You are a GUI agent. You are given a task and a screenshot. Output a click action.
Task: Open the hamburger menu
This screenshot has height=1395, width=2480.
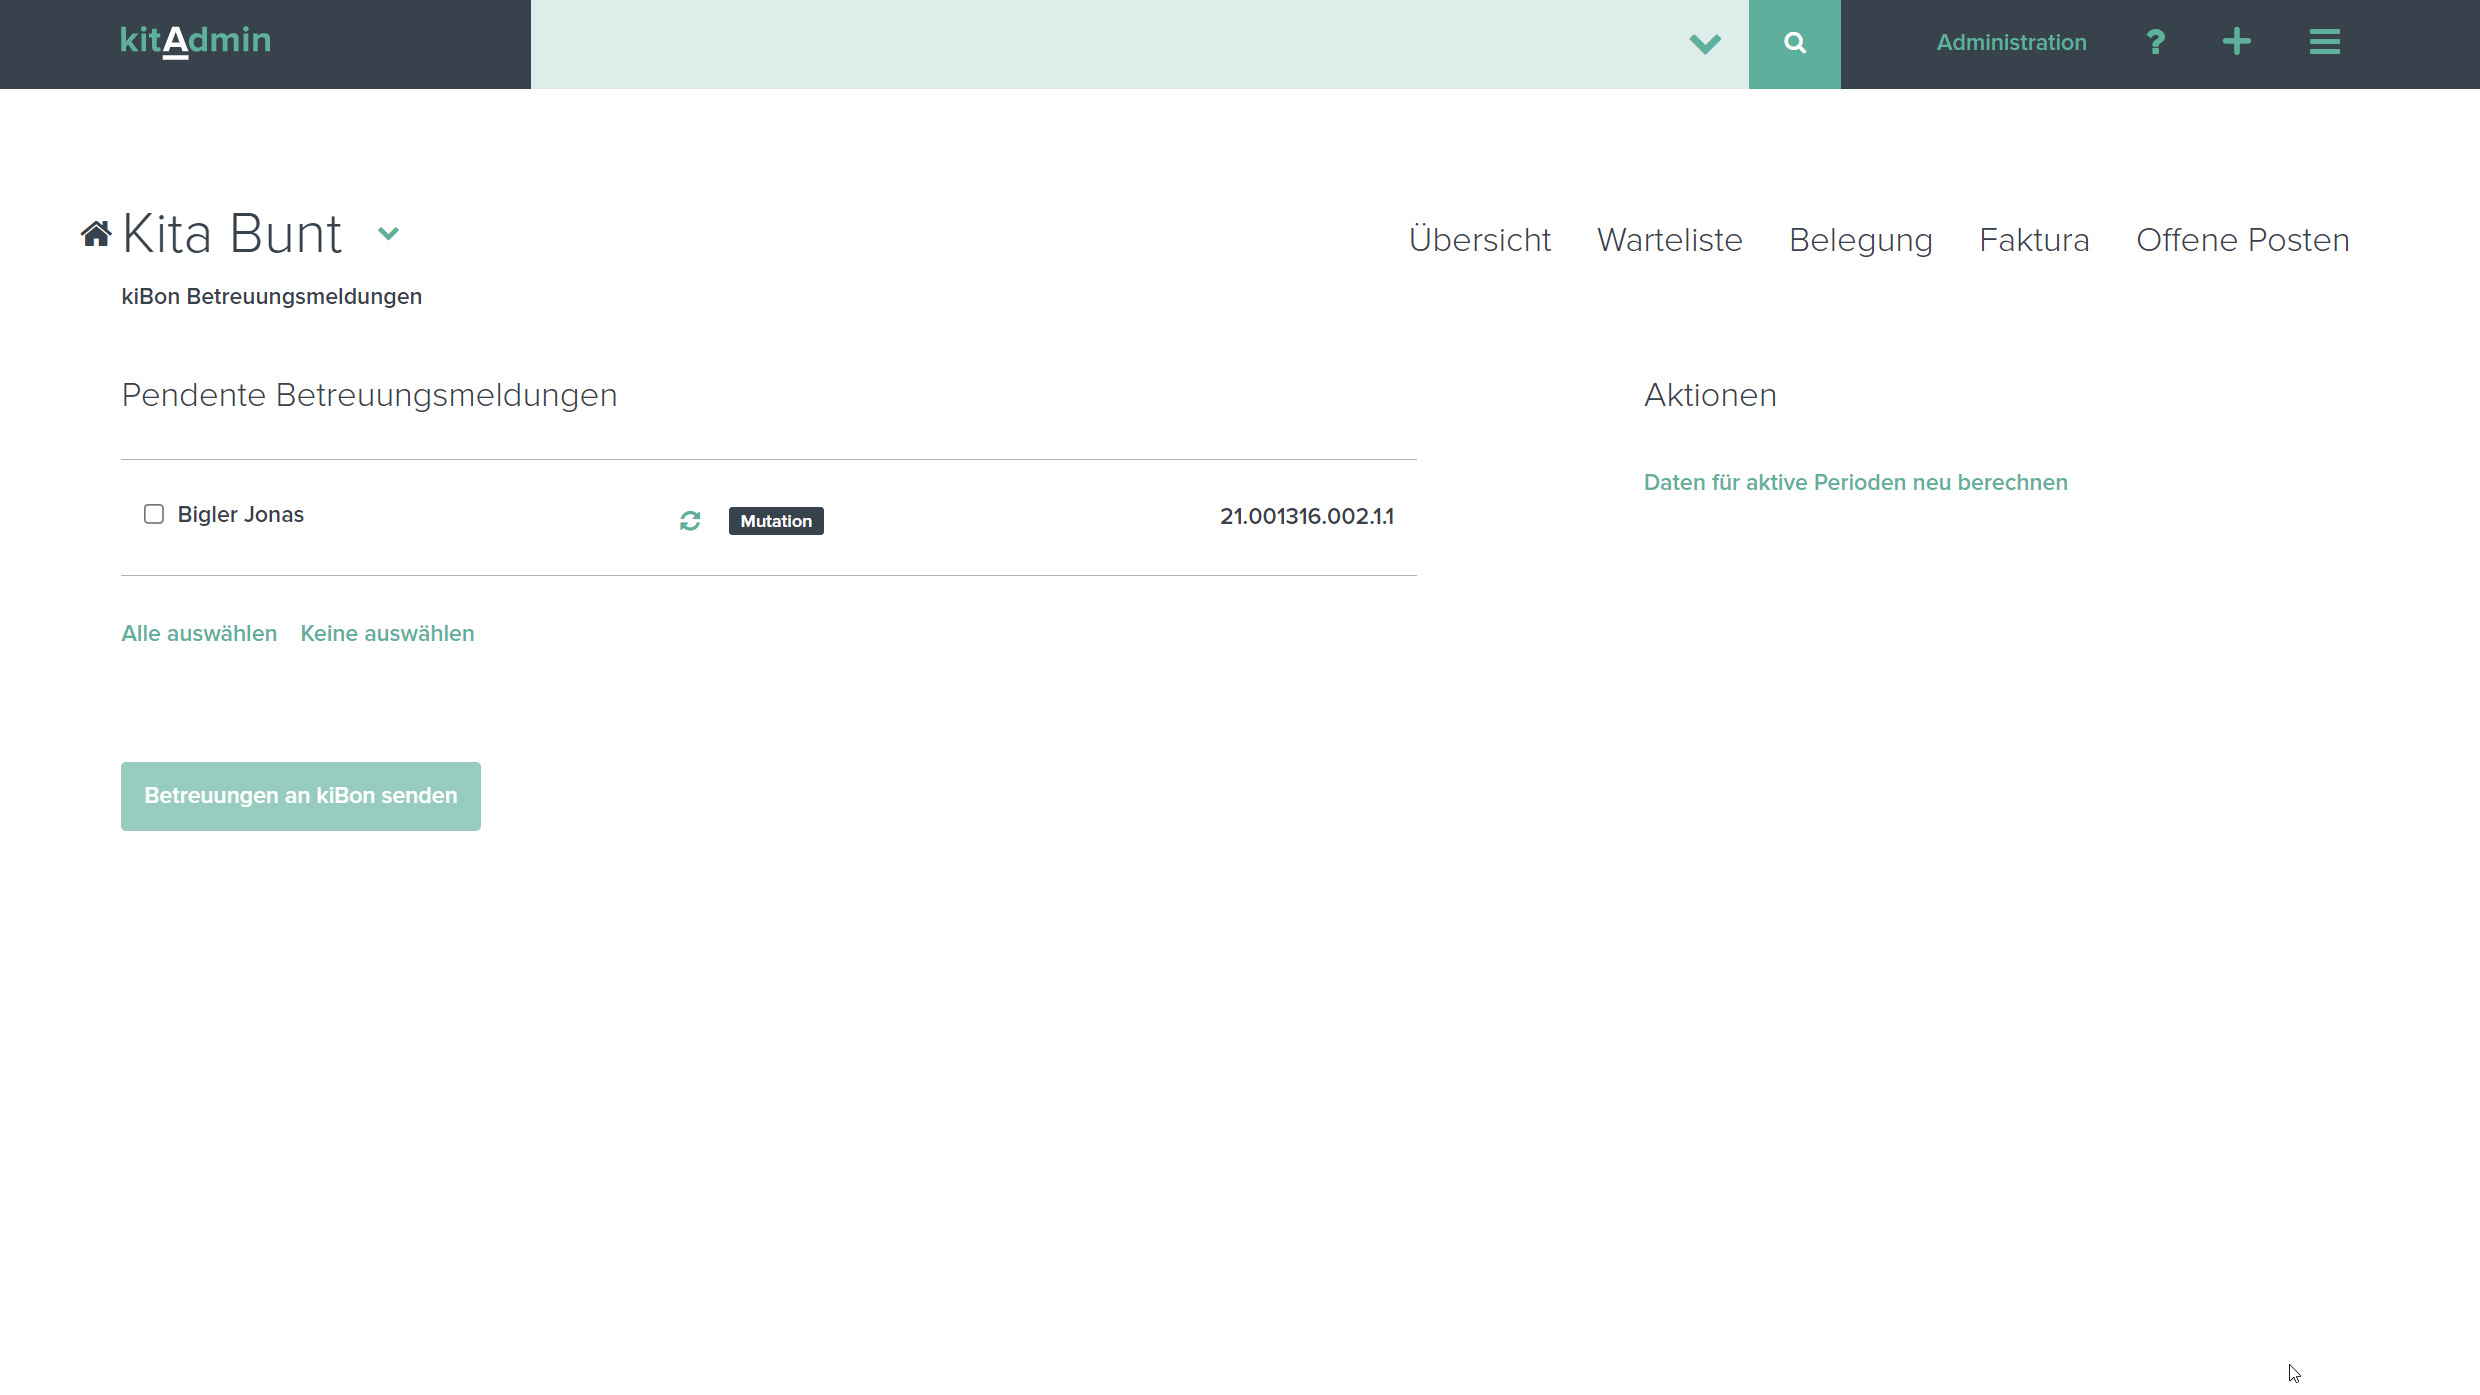click(x=2325, y=42)
